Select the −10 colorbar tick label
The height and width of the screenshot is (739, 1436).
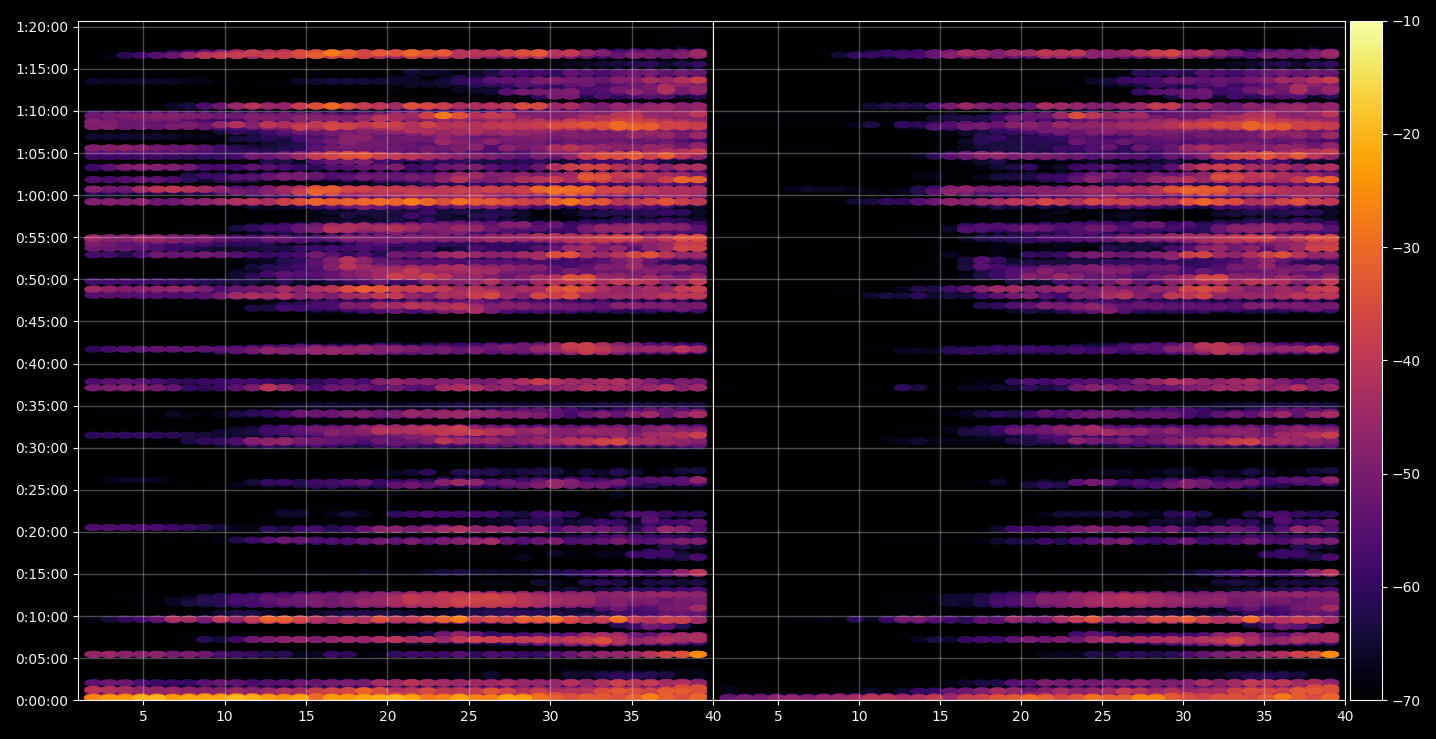[x=1405, y=21]
